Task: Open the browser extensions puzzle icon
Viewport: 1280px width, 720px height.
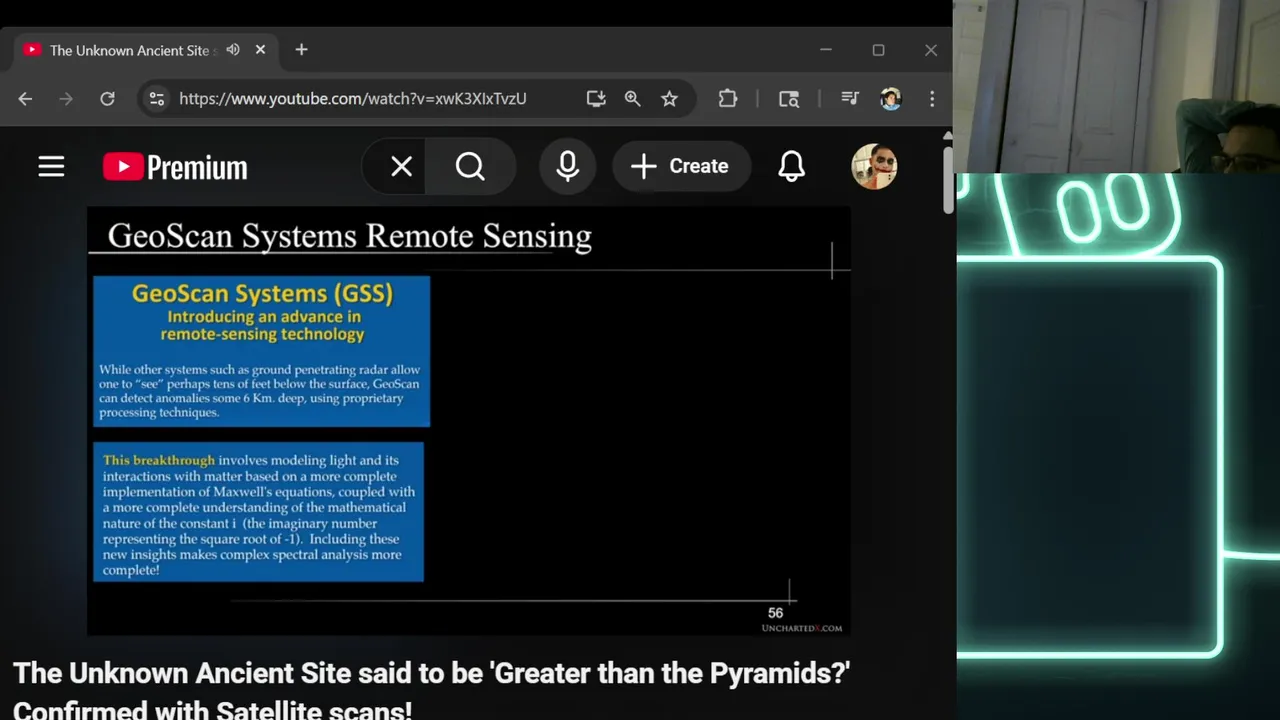Action: pyautogui.click(x=728, y=99)
